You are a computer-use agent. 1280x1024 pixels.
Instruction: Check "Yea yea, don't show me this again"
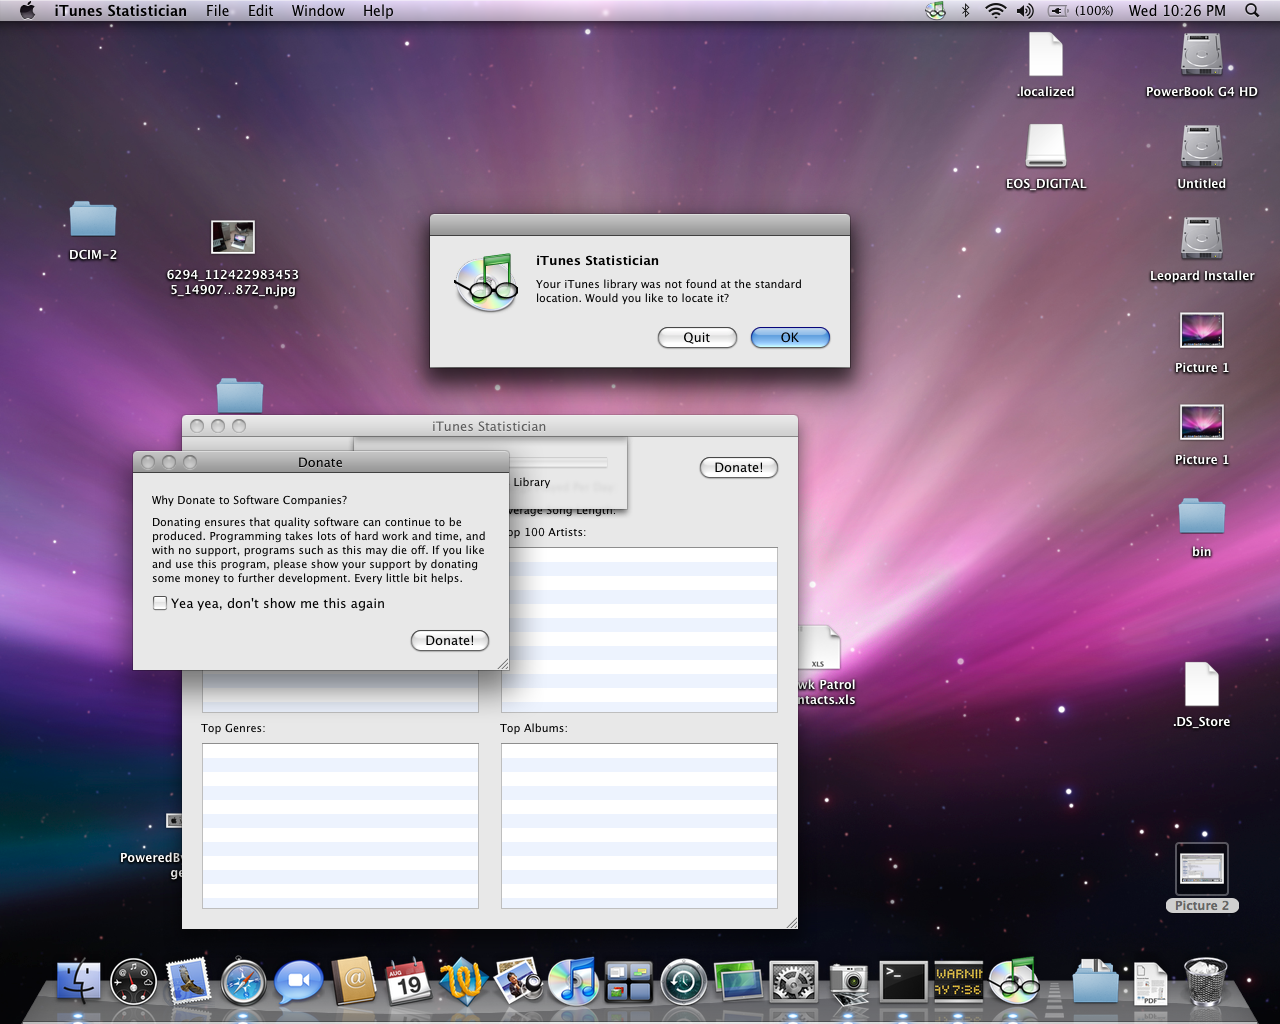click(160, 603)
